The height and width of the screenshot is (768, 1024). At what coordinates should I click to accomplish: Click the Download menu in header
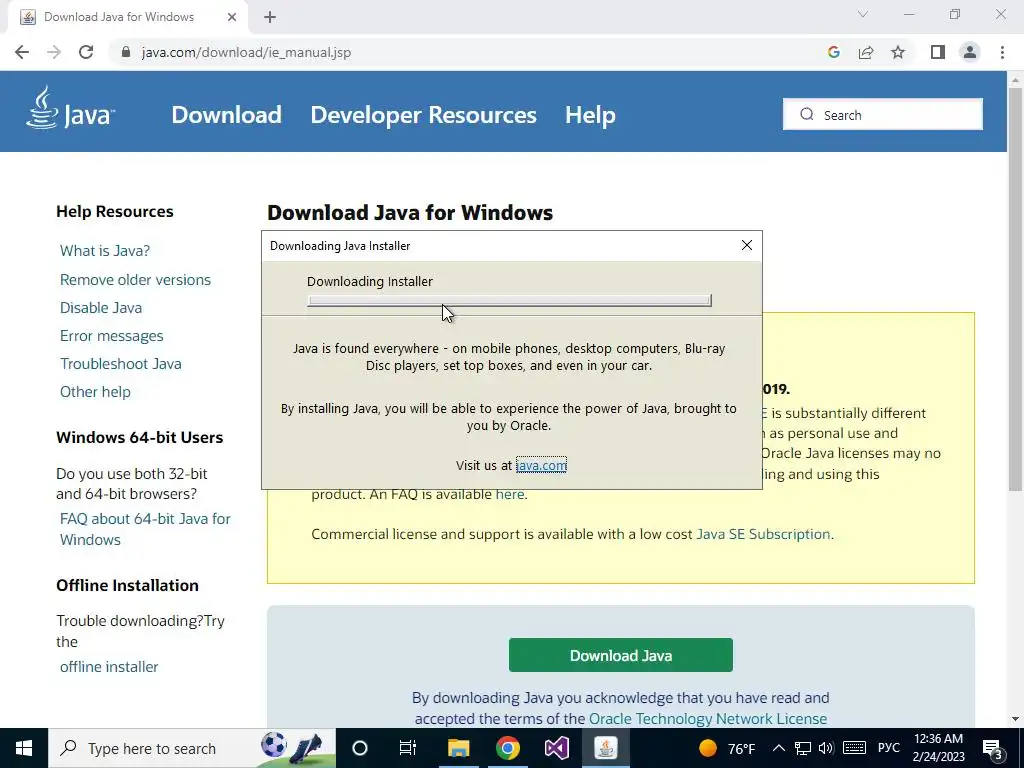(226, 115)
